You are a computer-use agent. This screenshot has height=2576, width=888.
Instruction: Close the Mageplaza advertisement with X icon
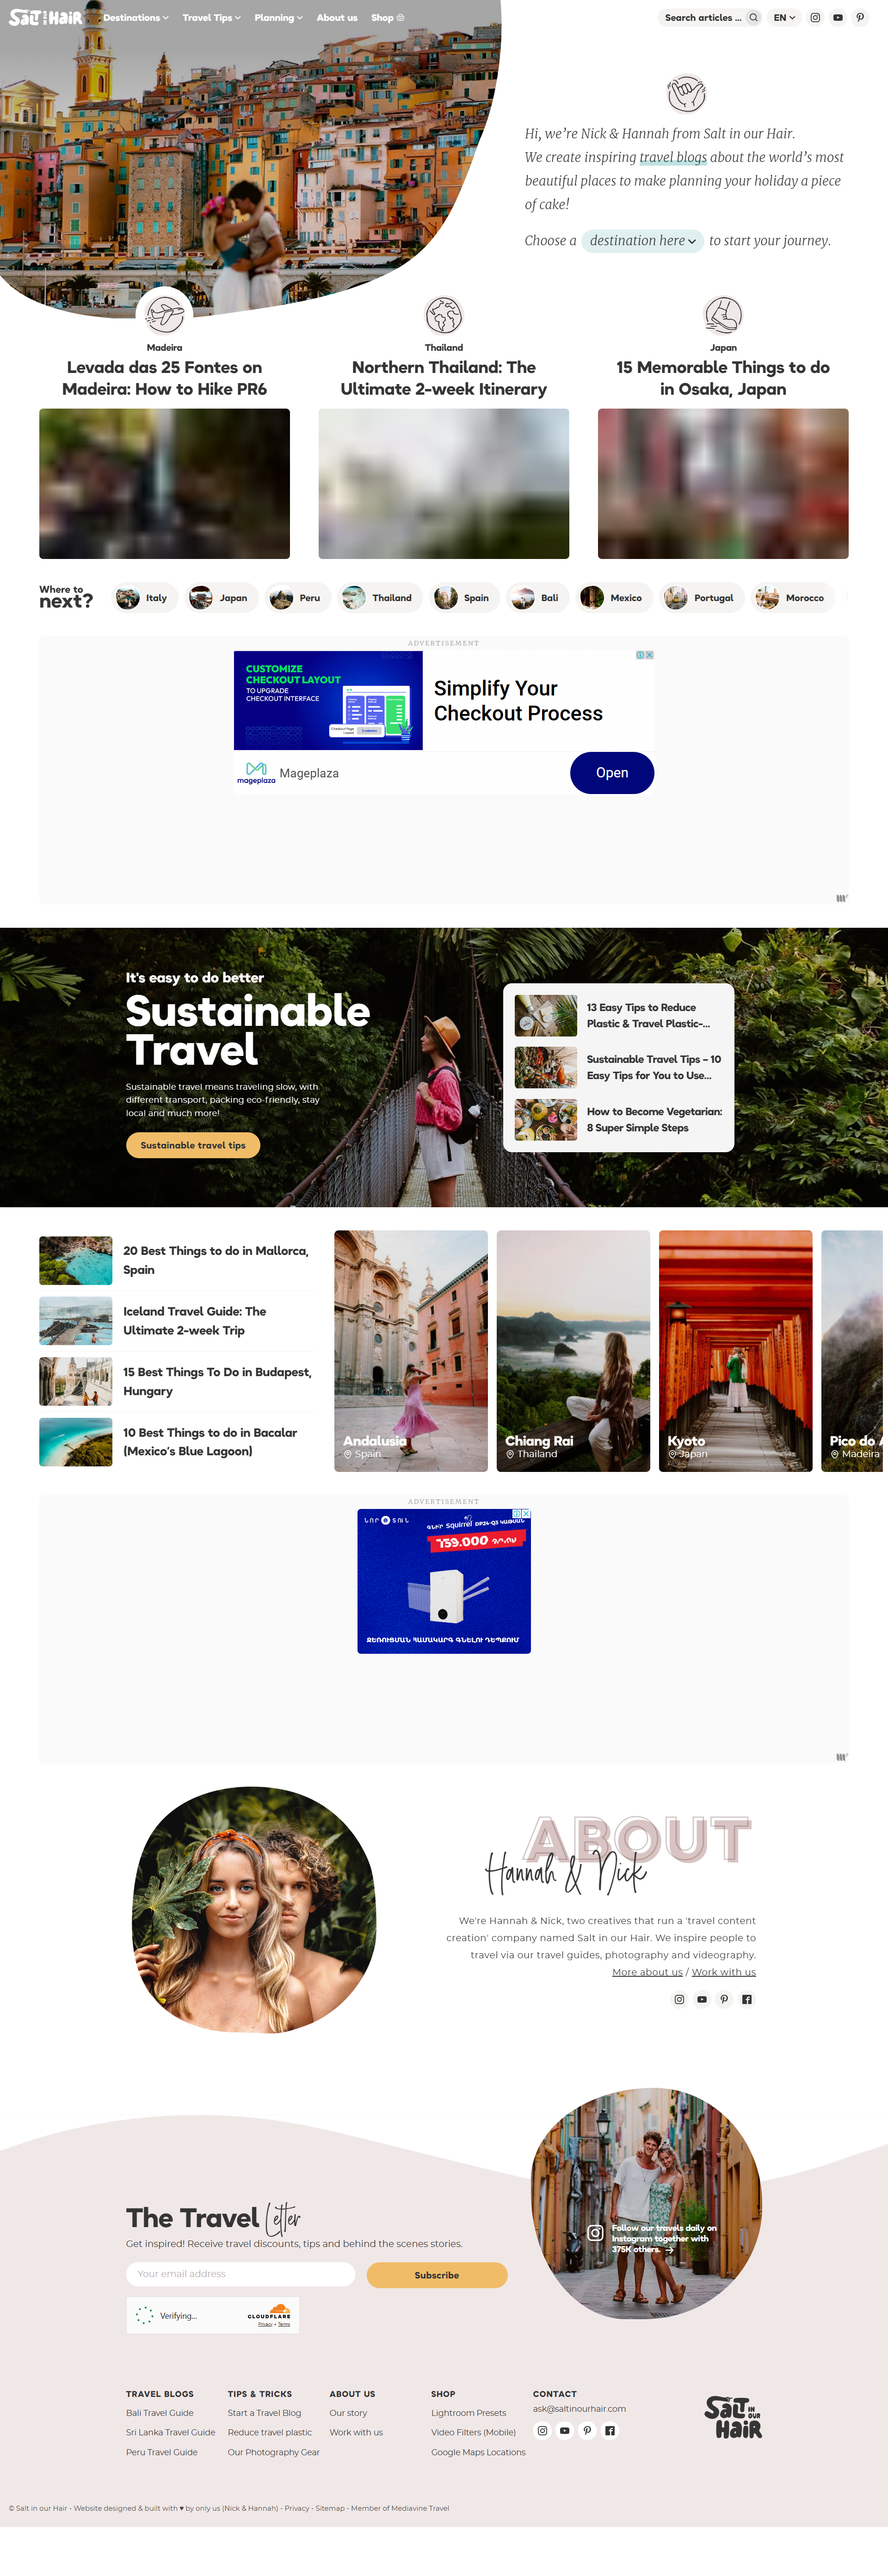(x=650, y=655)
